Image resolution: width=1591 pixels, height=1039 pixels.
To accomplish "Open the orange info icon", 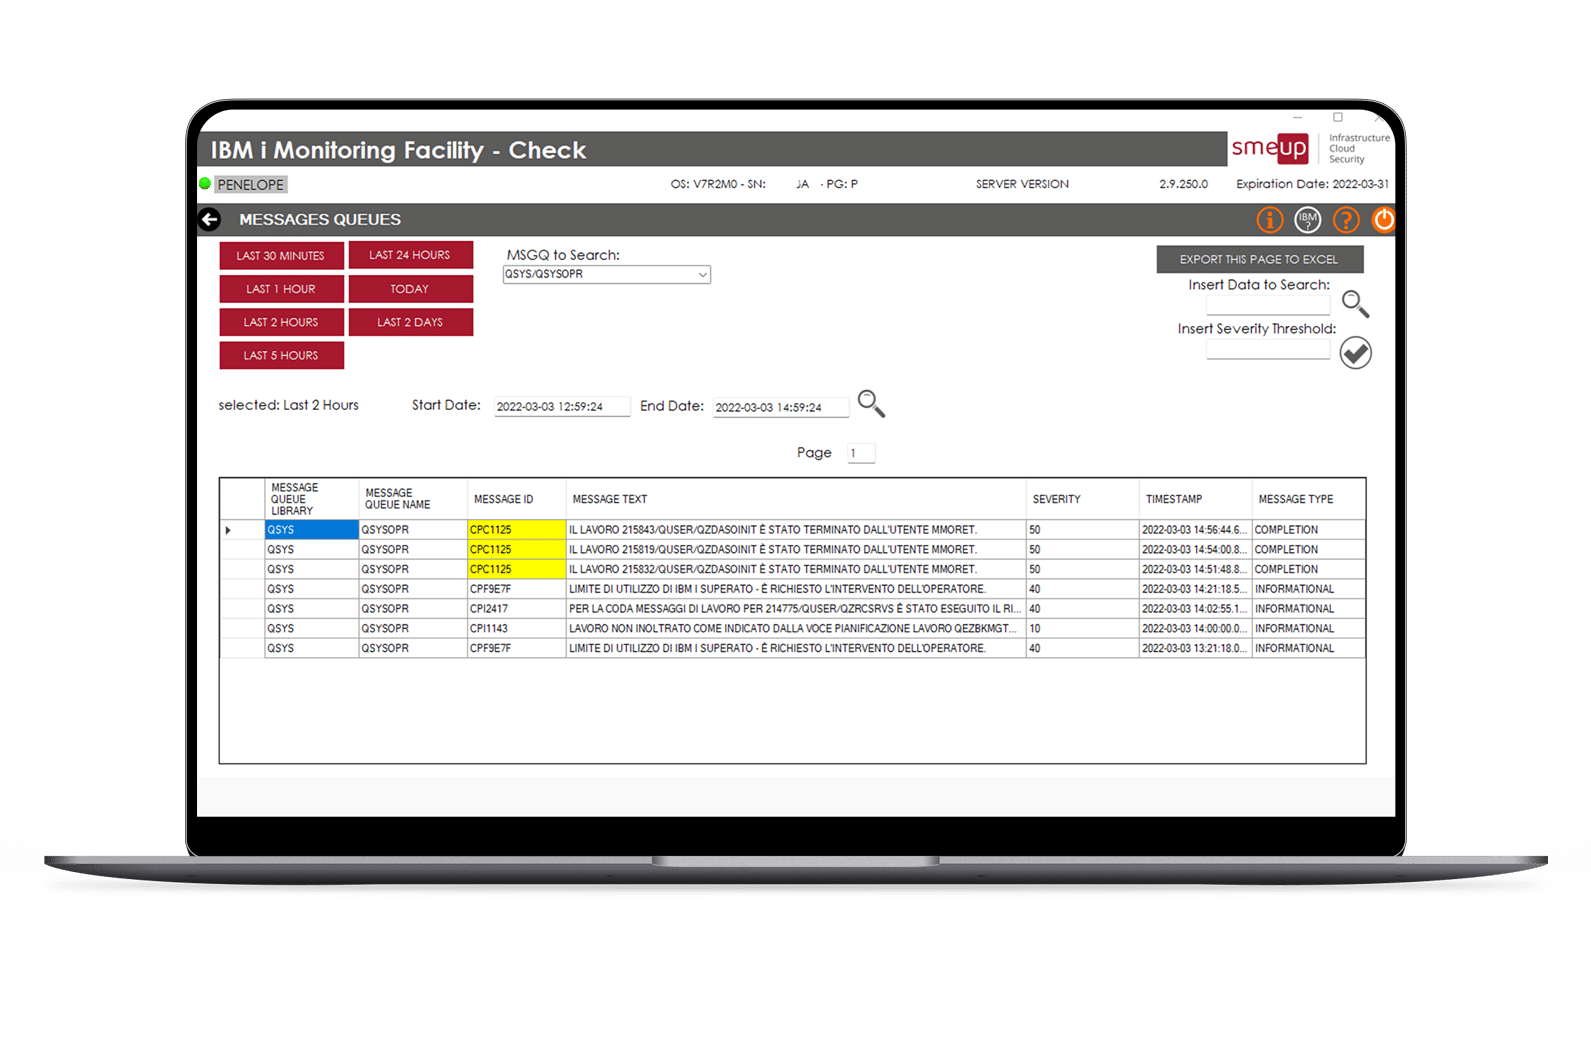I will pyautogui.click(x=1269, y=220).
